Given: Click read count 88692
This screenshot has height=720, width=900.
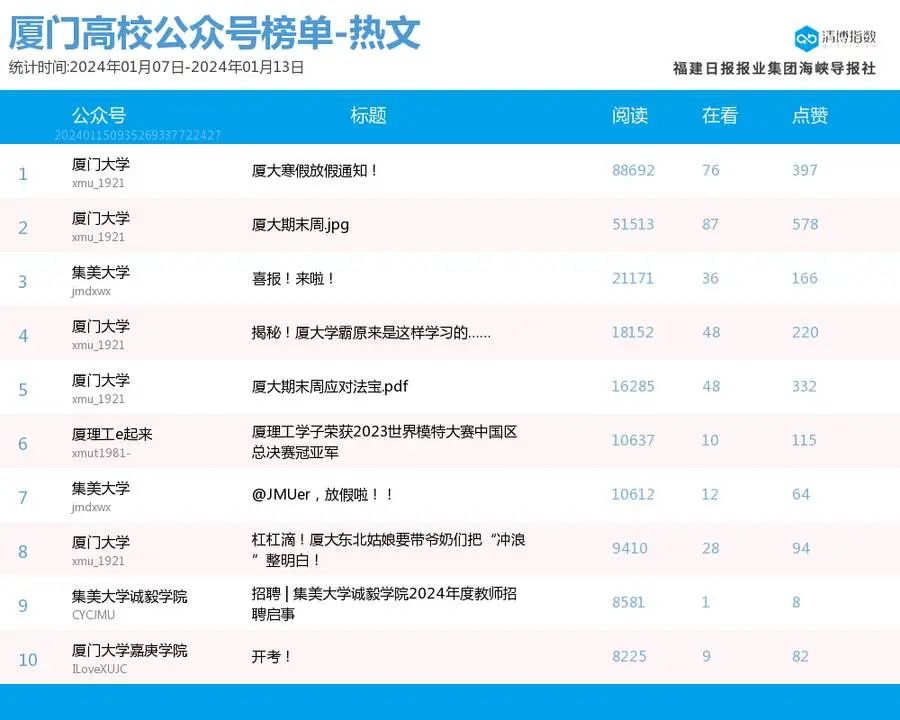Looking at the screenshot, I should pyautogui.click(x=633, y=170).
